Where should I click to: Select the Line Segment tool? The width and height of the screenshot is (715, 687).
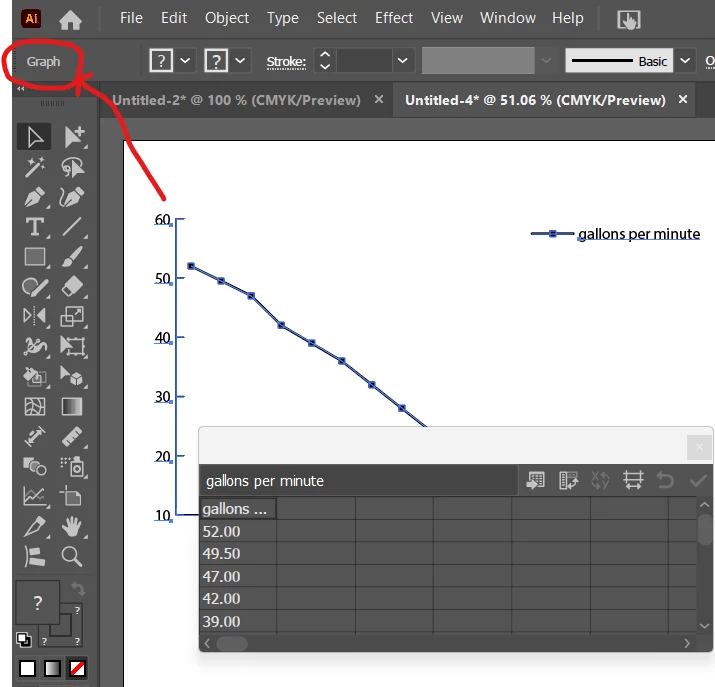(73, 227)
